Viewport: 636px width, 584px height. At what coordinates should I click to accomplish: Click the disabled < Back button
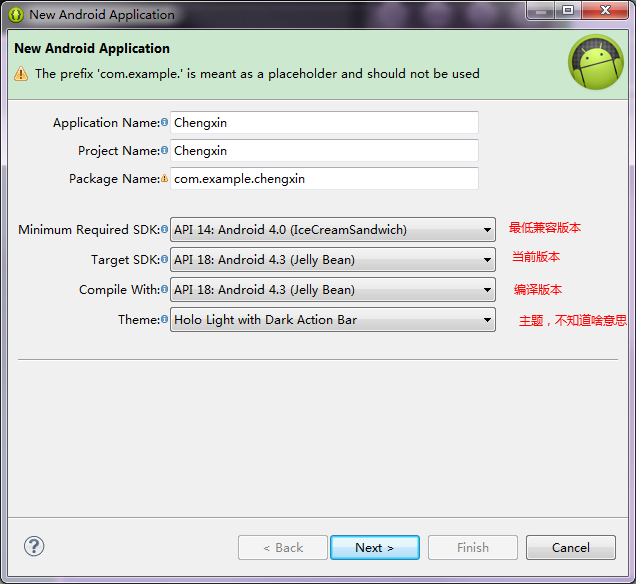pyautogui.click(x=283, y=548)
